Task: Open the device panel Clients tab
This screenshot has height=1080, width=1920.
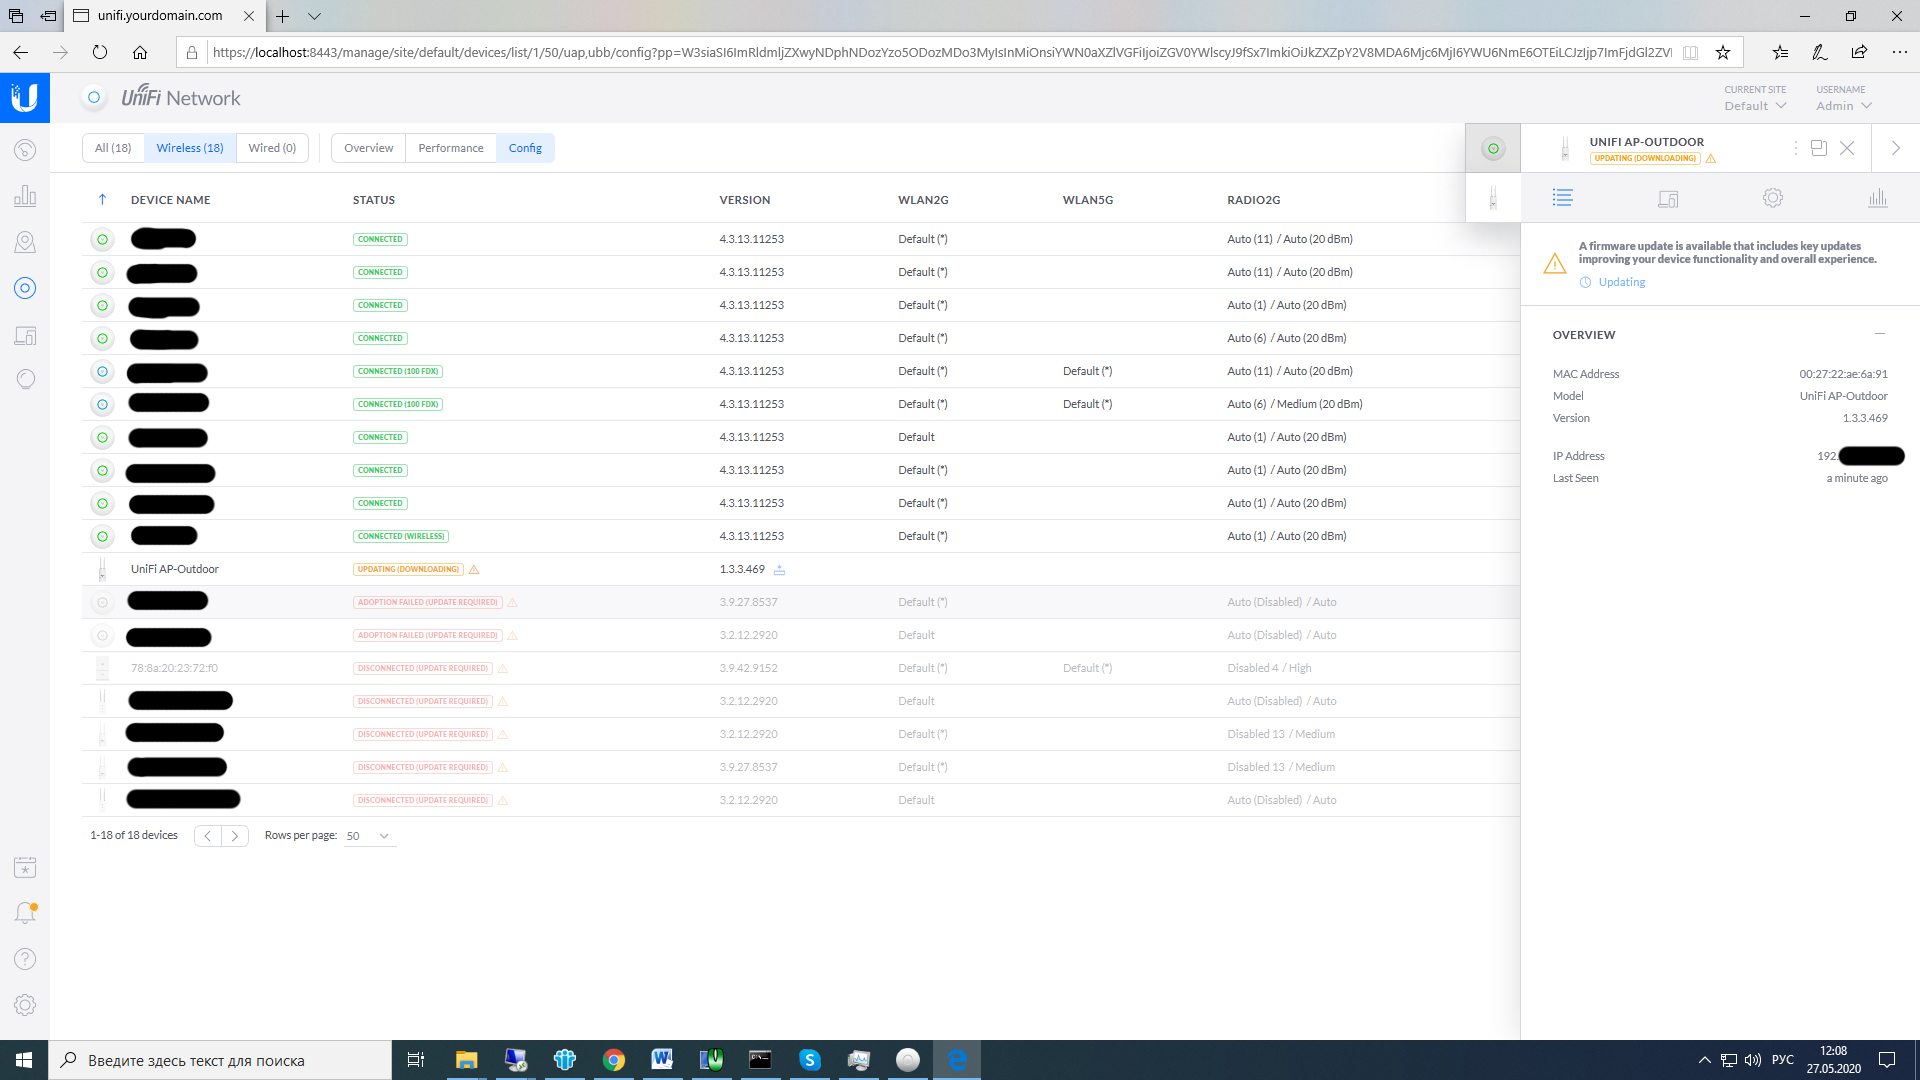Action: click(1668, 198)
